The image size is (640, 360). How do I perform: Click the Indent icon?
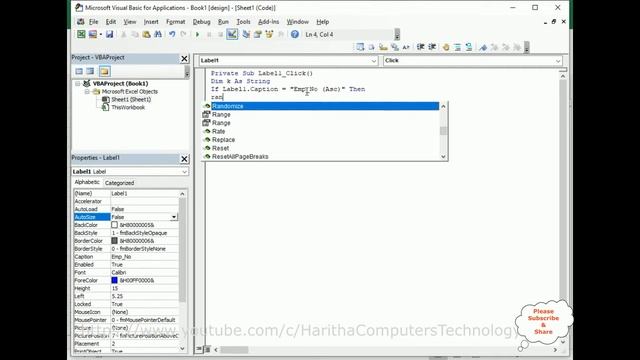(x=420, y=47)
